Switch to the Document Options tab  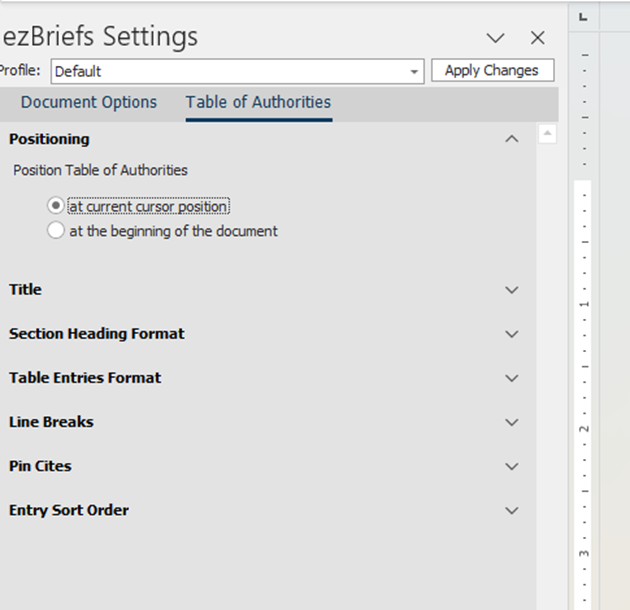[x=89, y=102]
